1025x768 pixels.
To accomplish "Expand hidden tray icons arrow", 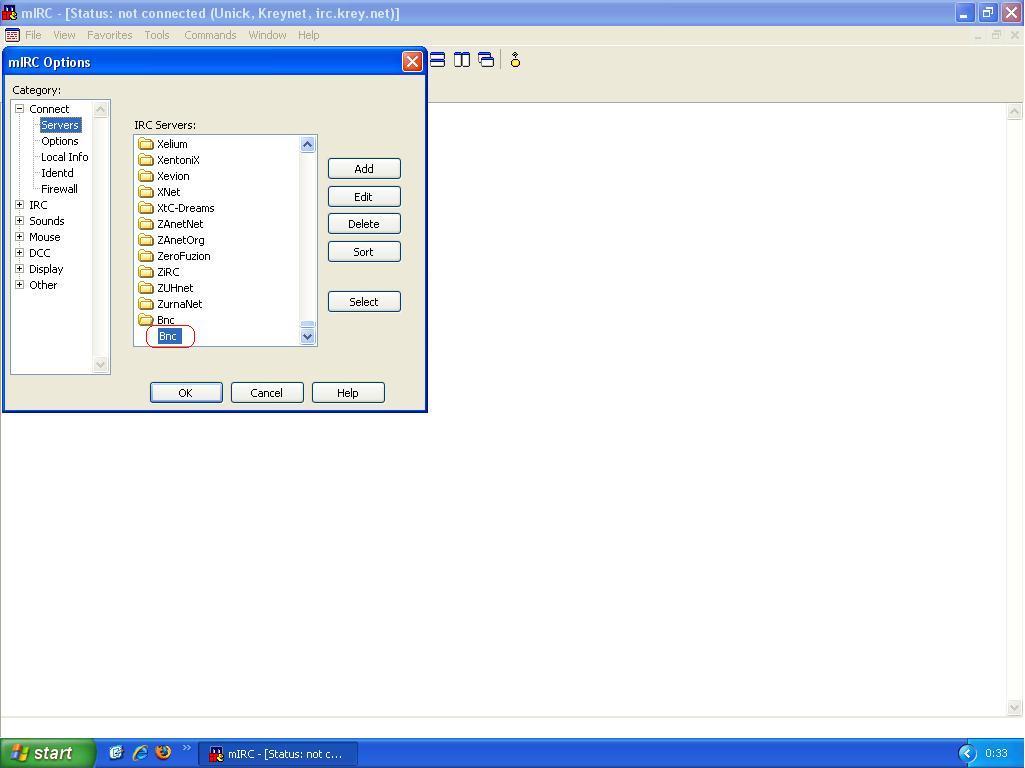I will (967, 754).
